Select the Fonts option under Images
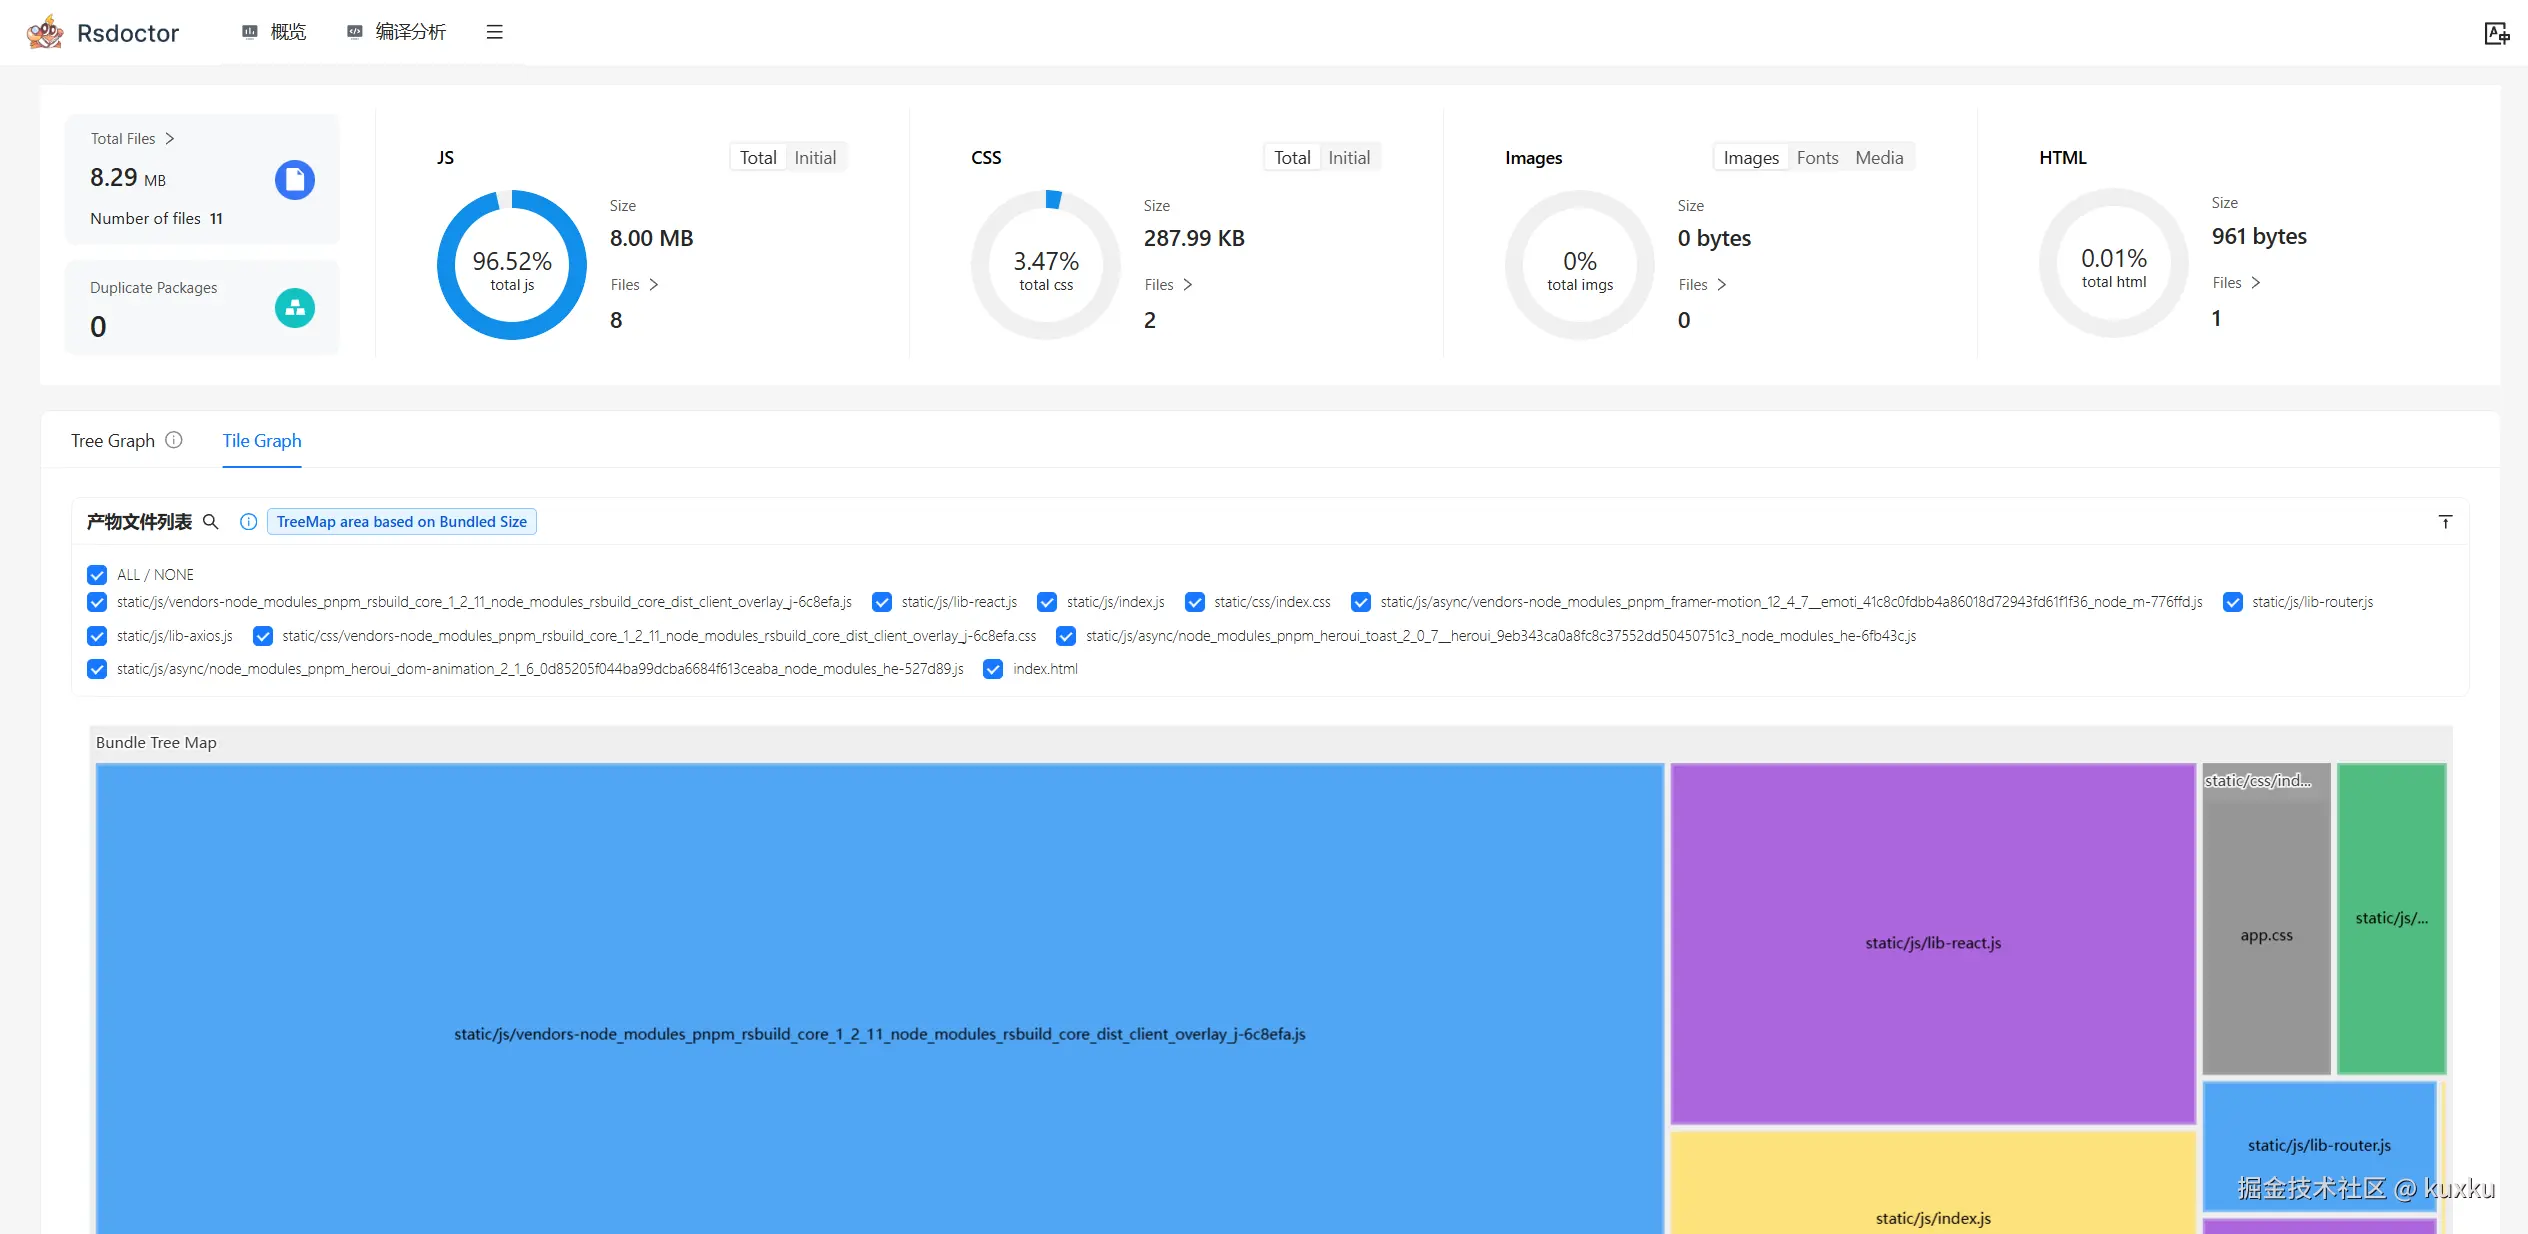Viewport: 2528px width, 1234px height. point(1817,158)
